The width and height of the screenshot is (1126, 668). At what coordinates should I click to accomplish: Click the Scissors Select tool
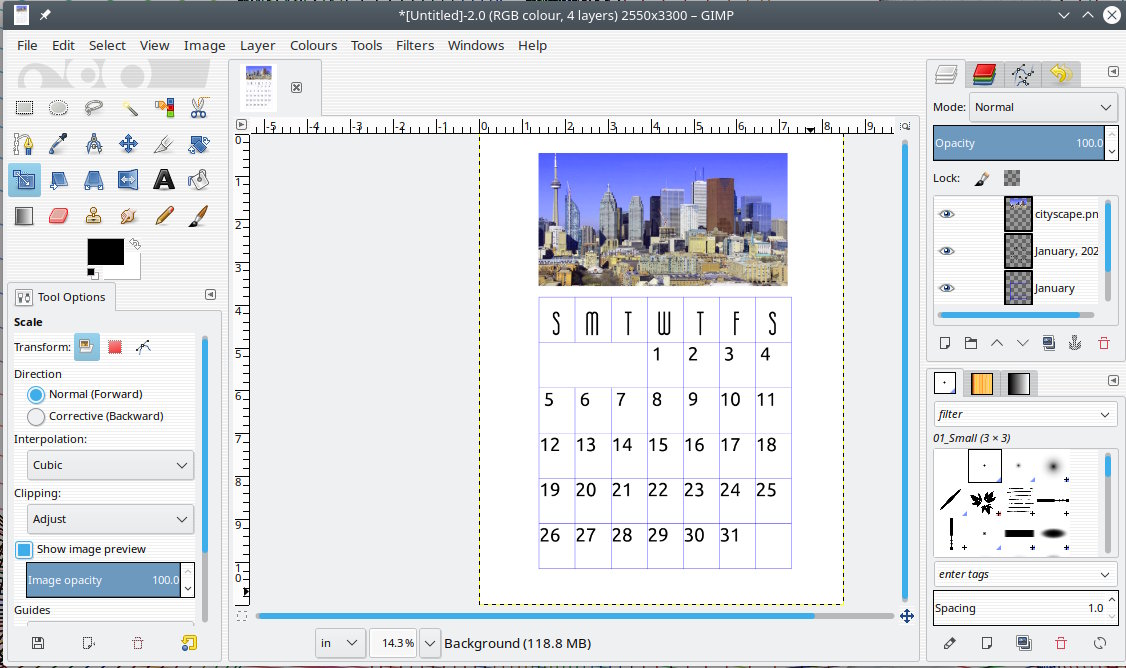(x=198, y=108)
